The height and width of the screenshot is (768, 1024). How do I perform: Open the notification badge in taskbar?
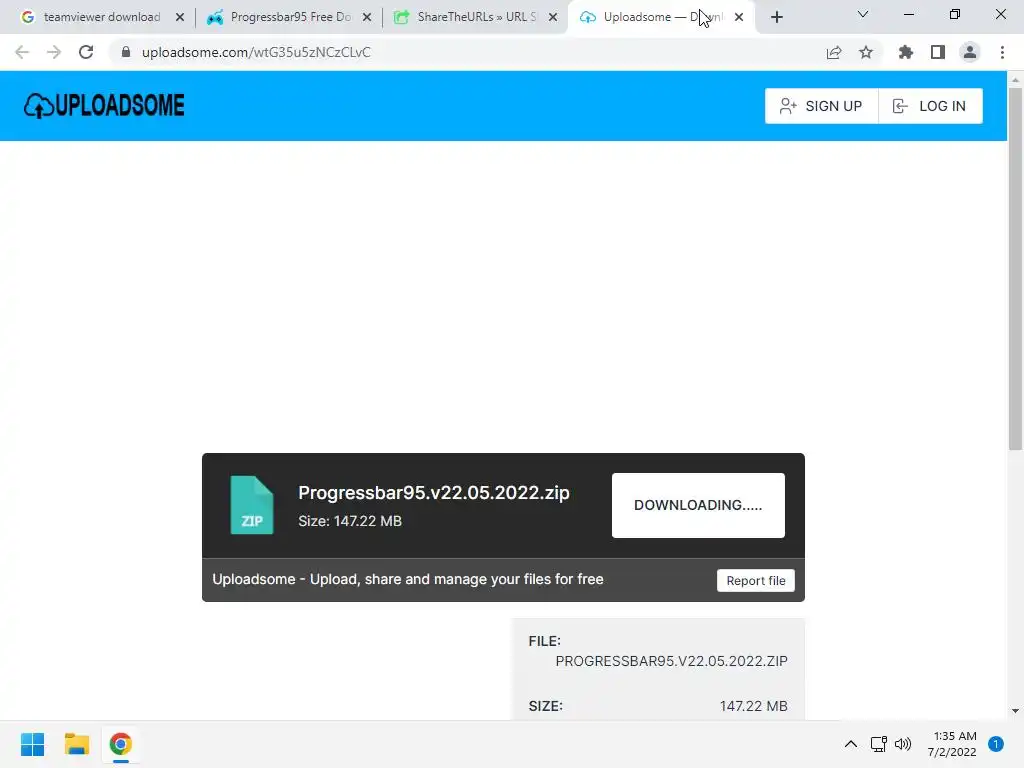tap(996, 744)
